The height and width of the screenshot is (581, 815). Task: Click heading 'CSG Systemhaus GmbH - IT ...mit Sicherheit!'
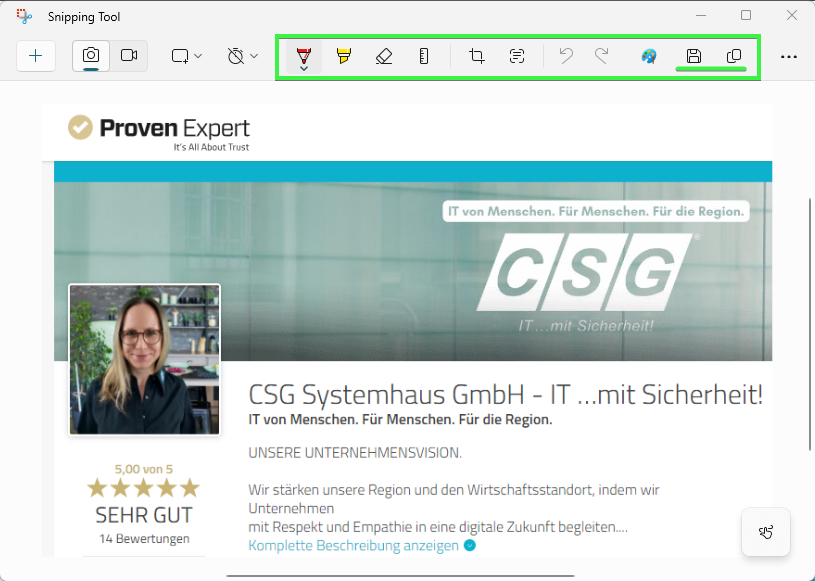pyautogui.click(x=505, y=394)
